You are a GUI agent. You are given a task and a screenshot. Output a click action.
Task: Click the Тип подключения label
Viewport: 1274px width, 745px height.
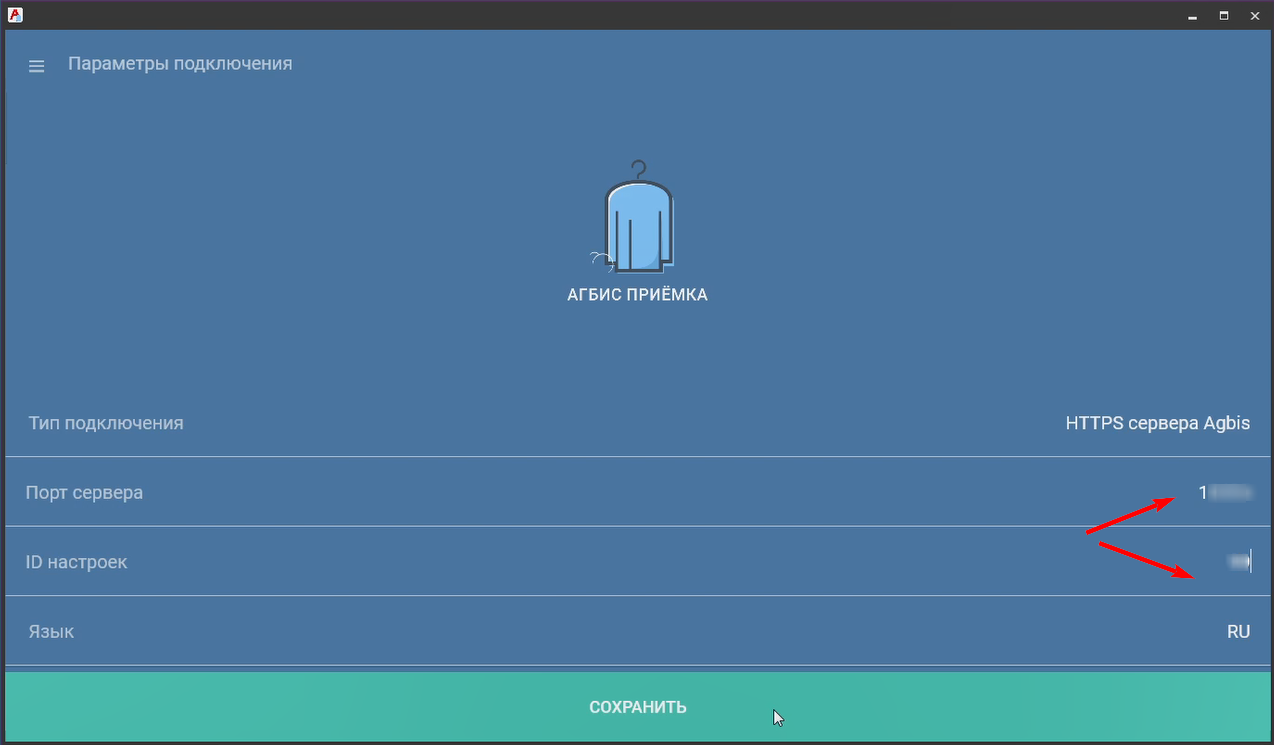106,423
